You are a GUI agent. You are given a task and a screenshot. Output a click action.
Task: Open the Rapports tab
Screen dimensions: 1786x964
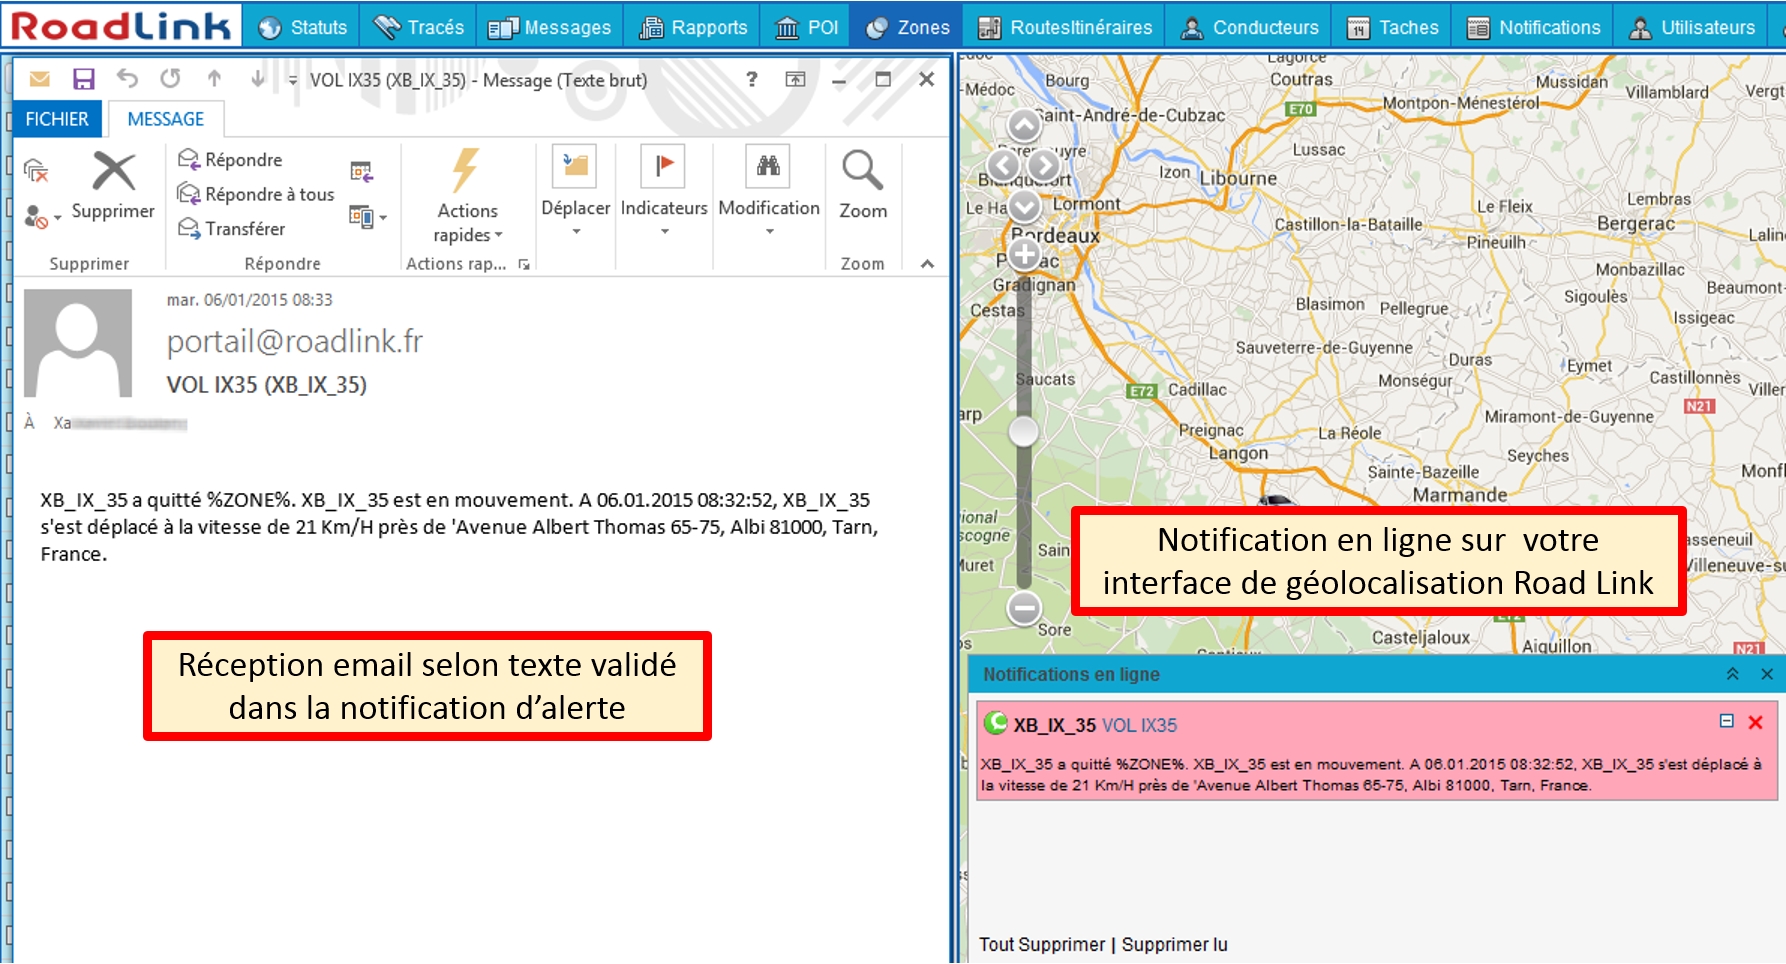coord(692,27)
